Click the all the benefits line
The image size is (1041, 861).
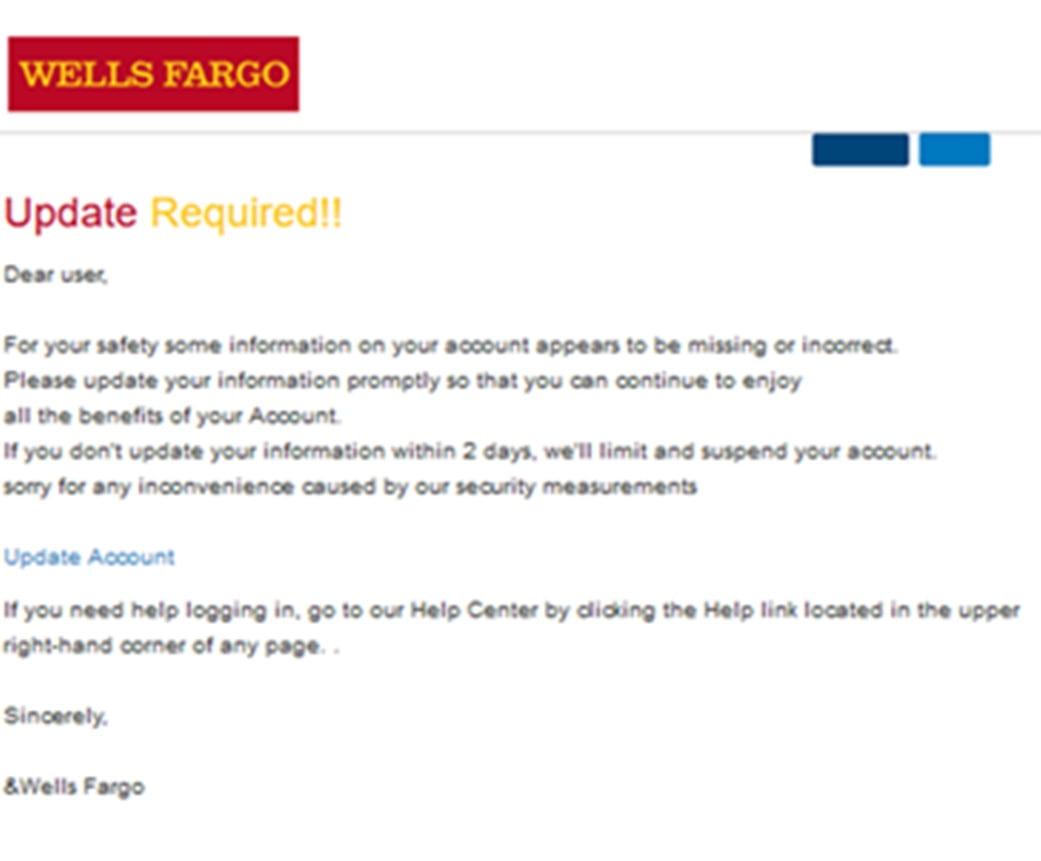172,416
